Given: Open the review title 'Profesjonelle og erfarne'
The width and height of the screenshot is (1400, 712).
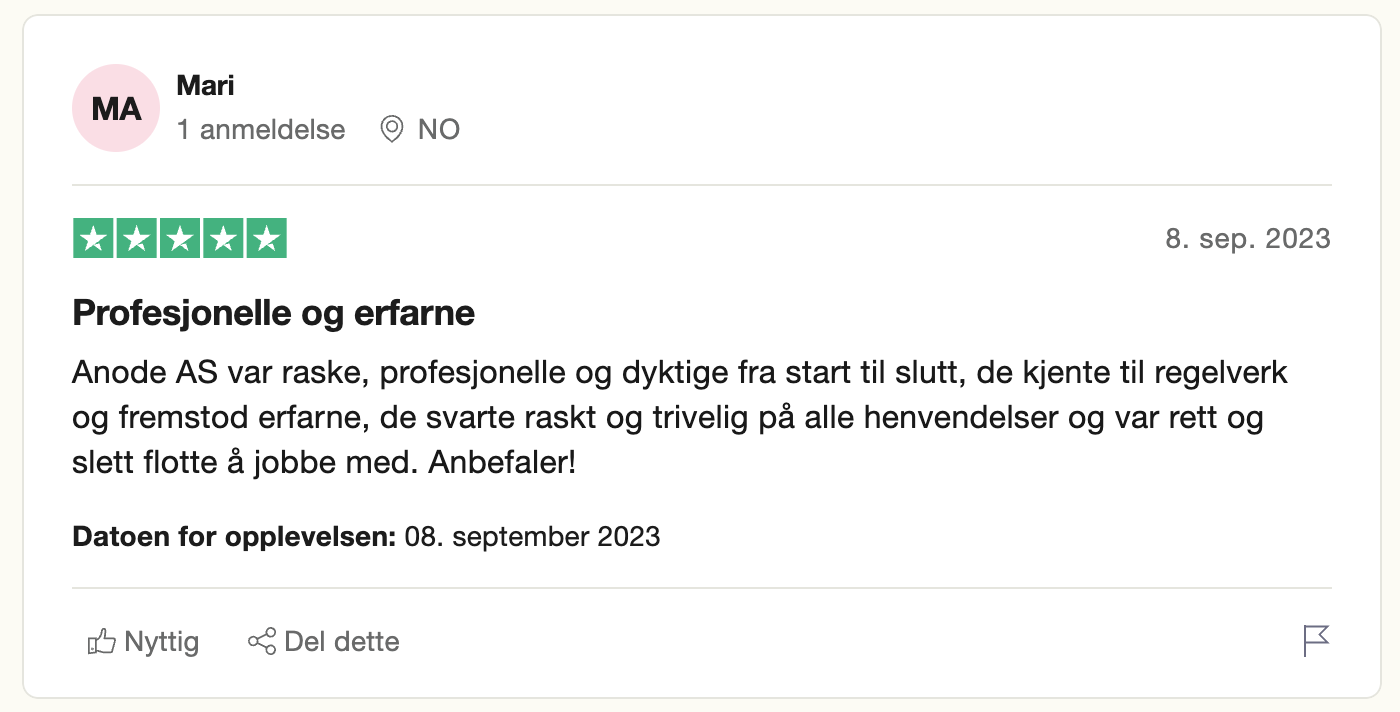Looking at the screenshot, I should tap(274, 315).
